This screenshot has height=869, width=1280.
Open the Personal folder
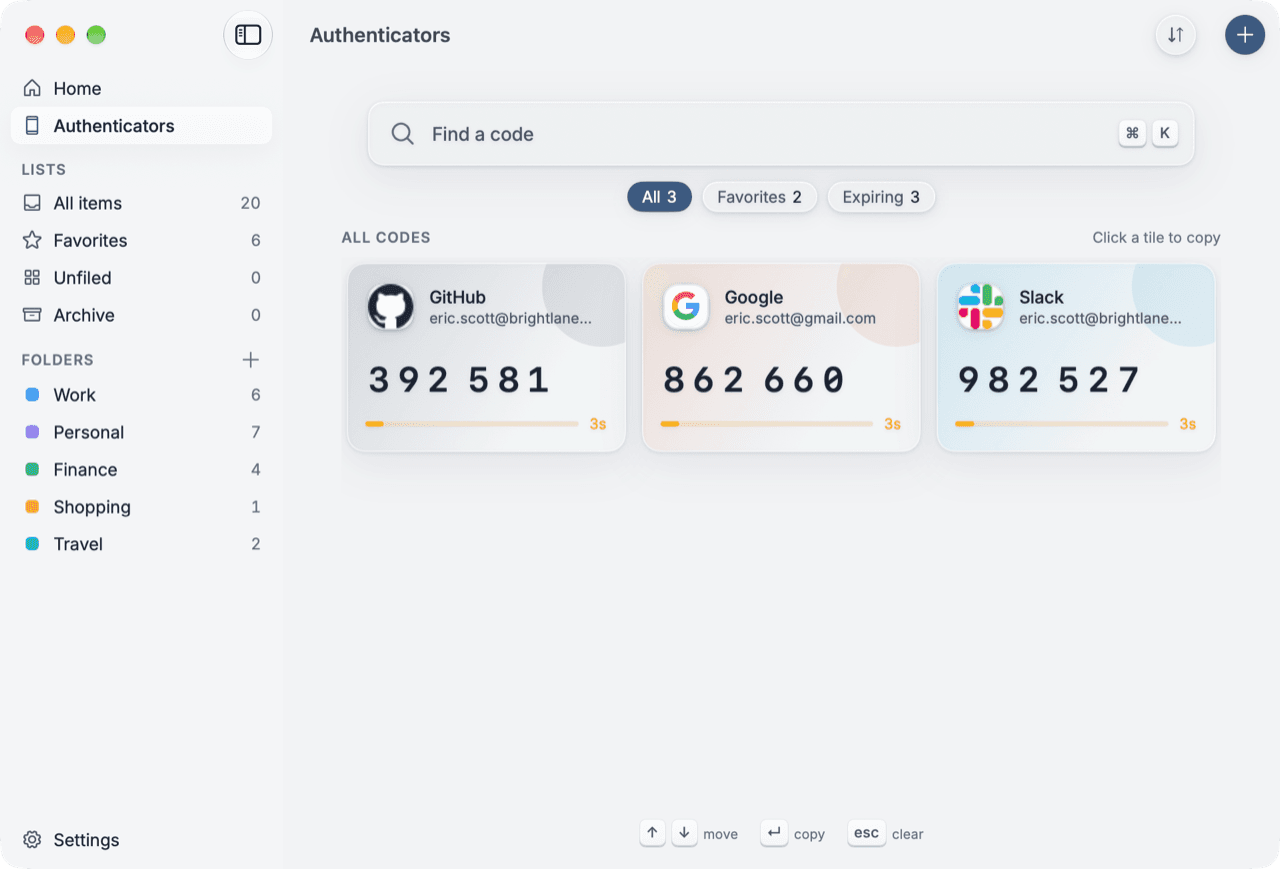point(141,432)
